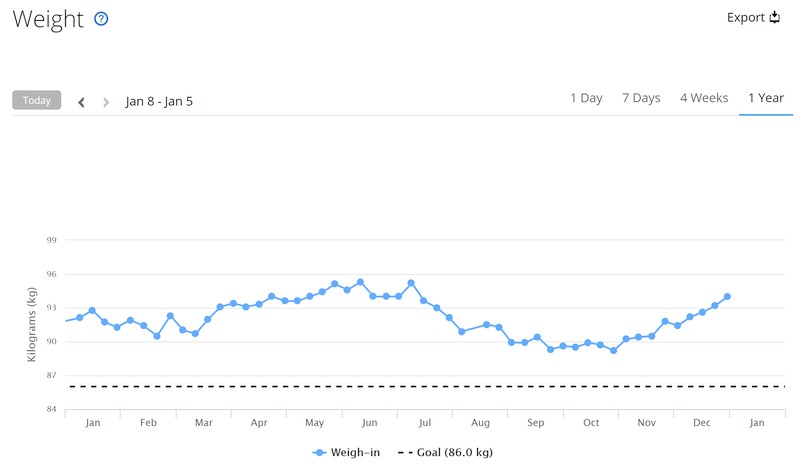Switch to the 7 Days tab
Screen dimensions: 800x466
click(x=641, y=98)
